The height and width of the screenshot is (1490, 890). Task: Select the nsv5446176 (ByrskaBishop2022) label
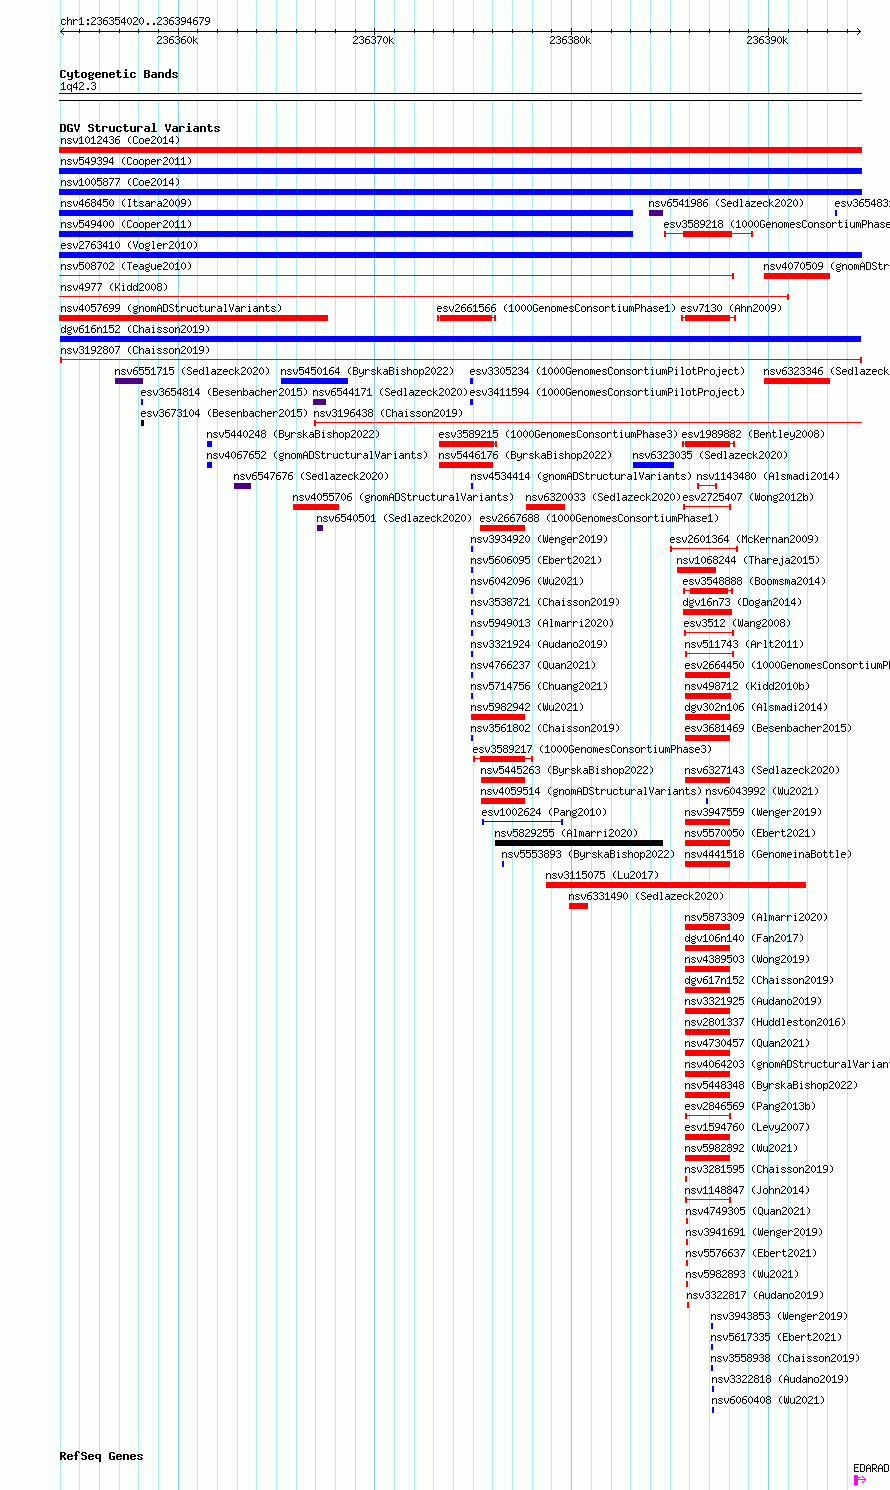525,455
